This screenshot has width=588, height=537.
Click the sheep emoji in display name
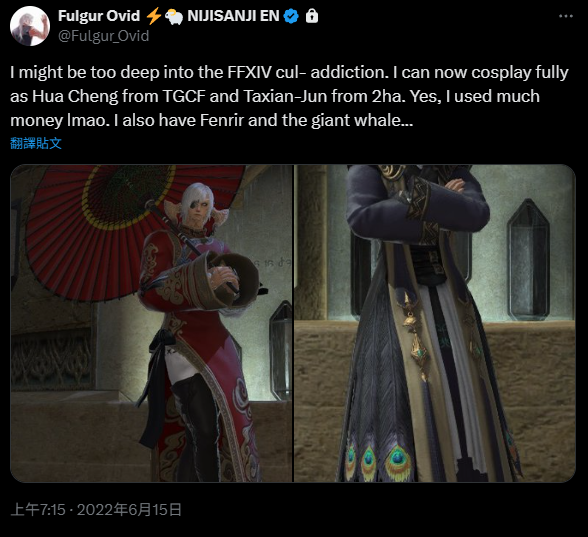[174, 17]
